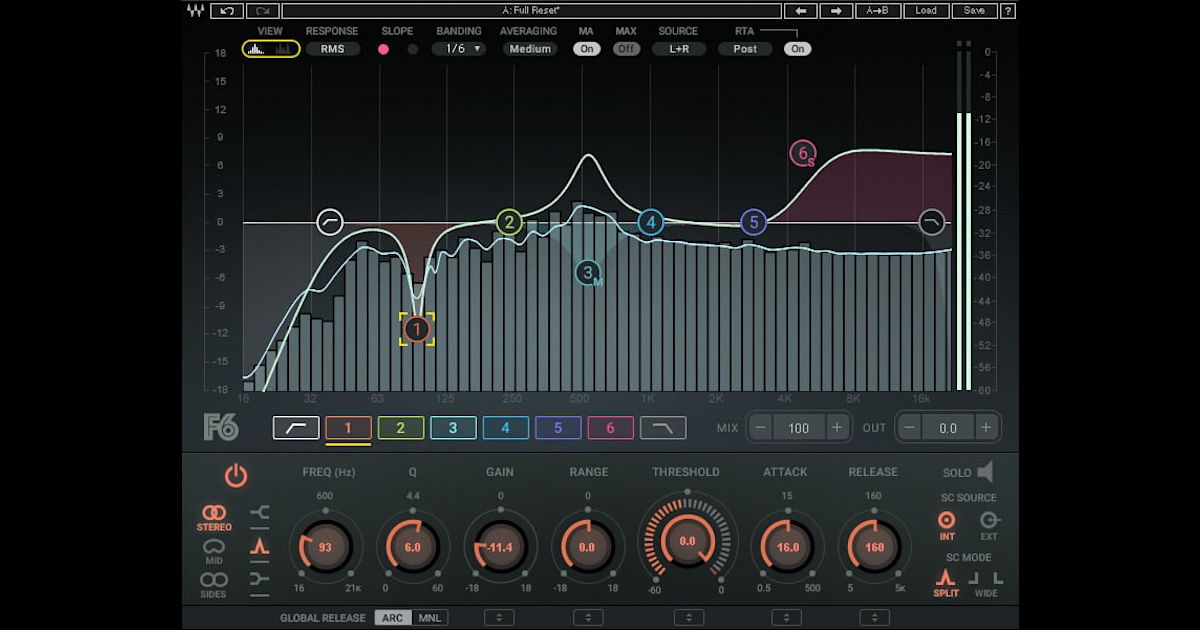Choose the bell filter shape
The image size is (1200, 630).
click(260, 546)
